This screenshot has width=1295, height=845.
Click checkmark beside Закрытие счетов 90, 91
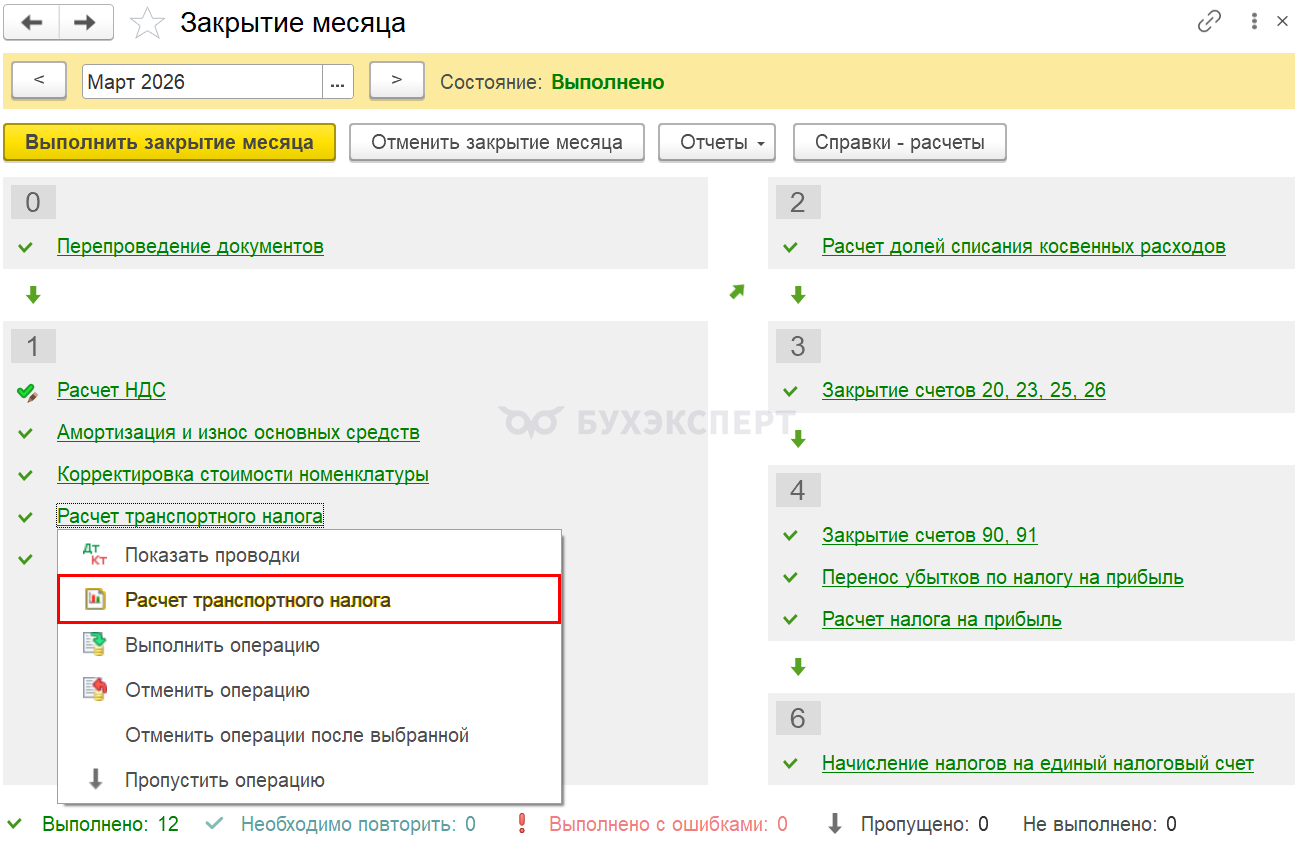click(791, 536)
